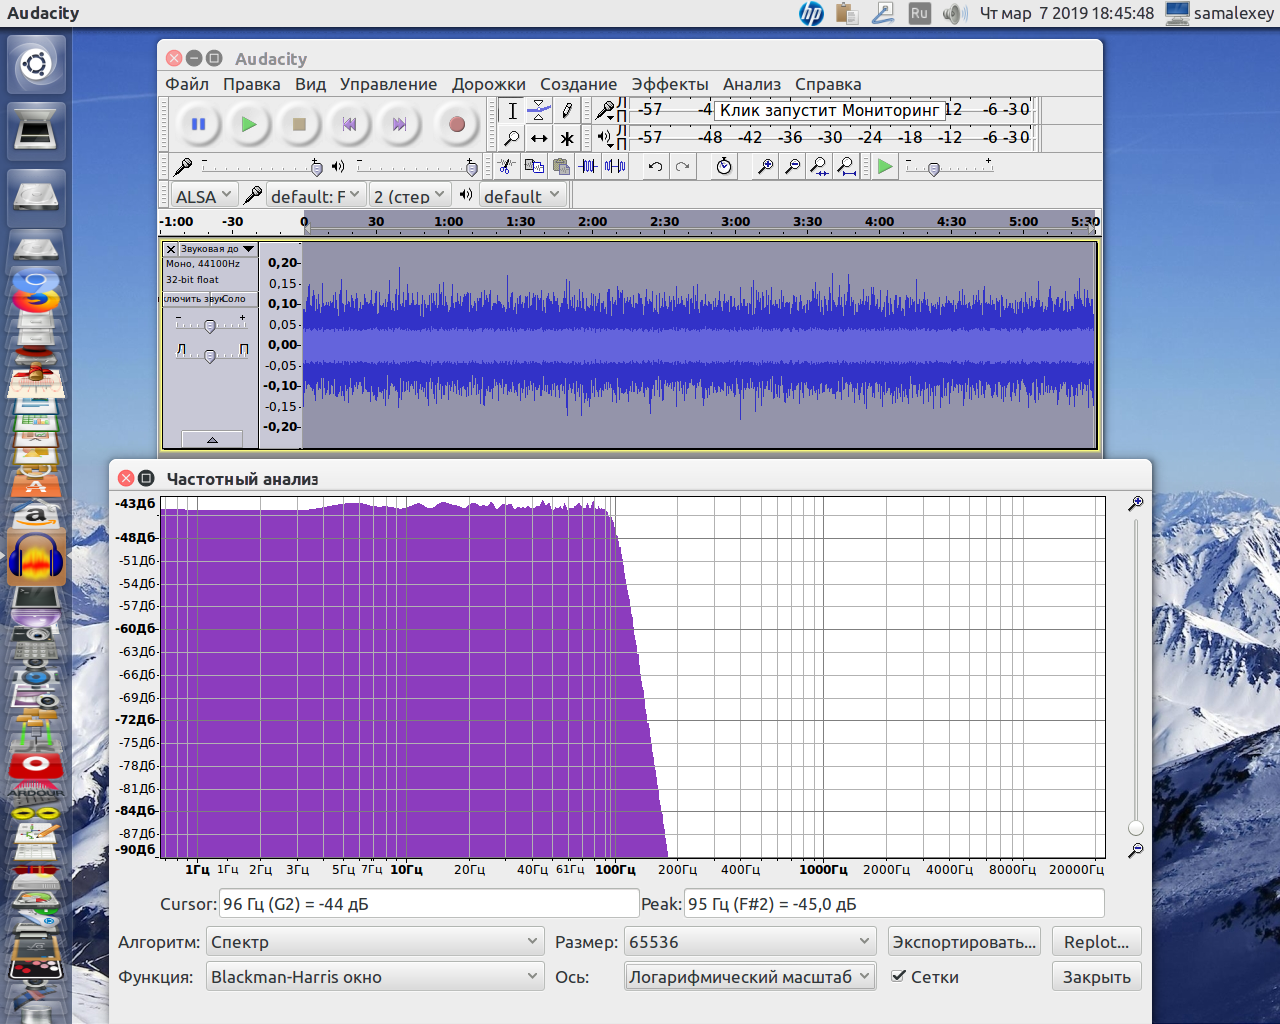
Task: Click the Copy icon in edit toolbar
Action: [x=534, y=166]
